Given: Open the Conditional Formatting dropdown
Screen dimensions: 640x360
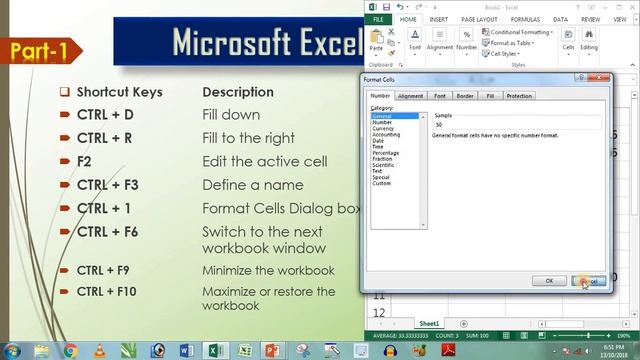Looking at the screenshot, I should tap(518, 32).
